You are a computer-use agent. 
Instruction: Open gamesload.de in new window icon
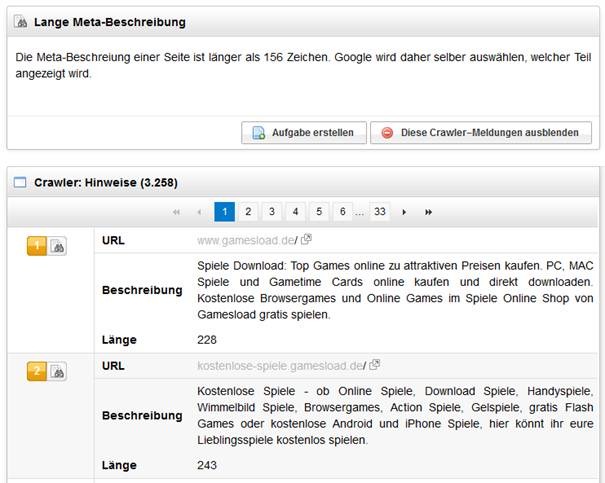pos(306,240)
